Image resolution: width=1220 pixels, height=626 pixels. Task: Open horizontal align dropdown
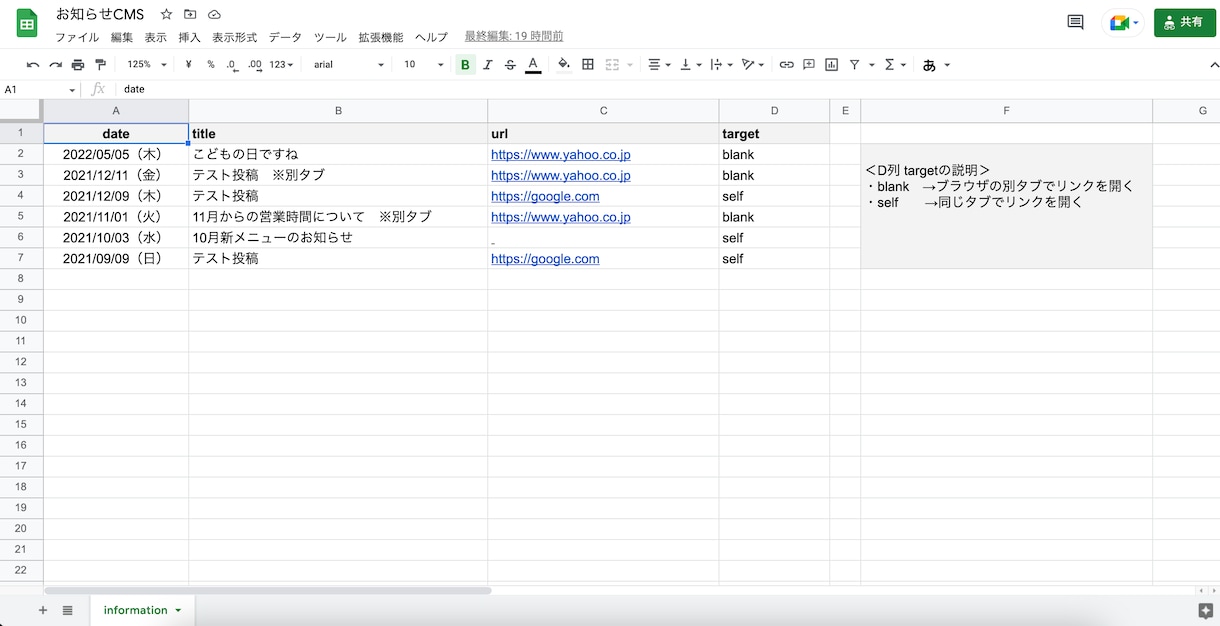tap(659, 65)
